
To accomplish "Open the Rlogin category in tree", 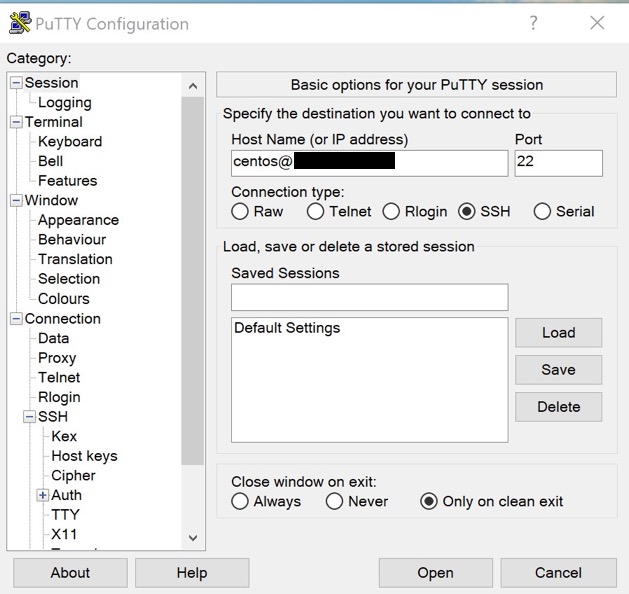I will pyautogui.click(x=59, y=397).
